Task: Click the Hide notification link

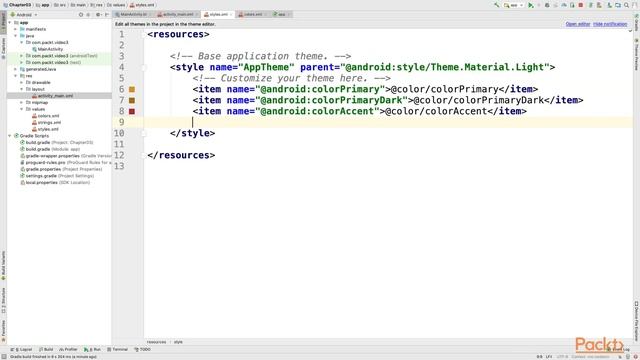Action: 610,24
